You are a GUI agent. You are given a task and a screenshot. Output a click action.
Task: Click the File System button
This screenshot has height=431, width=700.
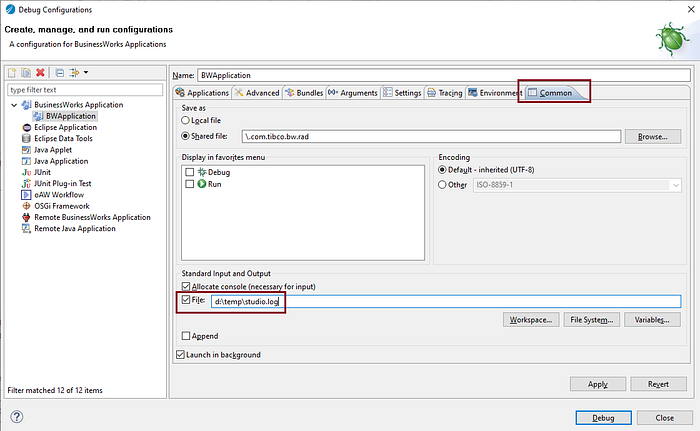tap(592, 320)
